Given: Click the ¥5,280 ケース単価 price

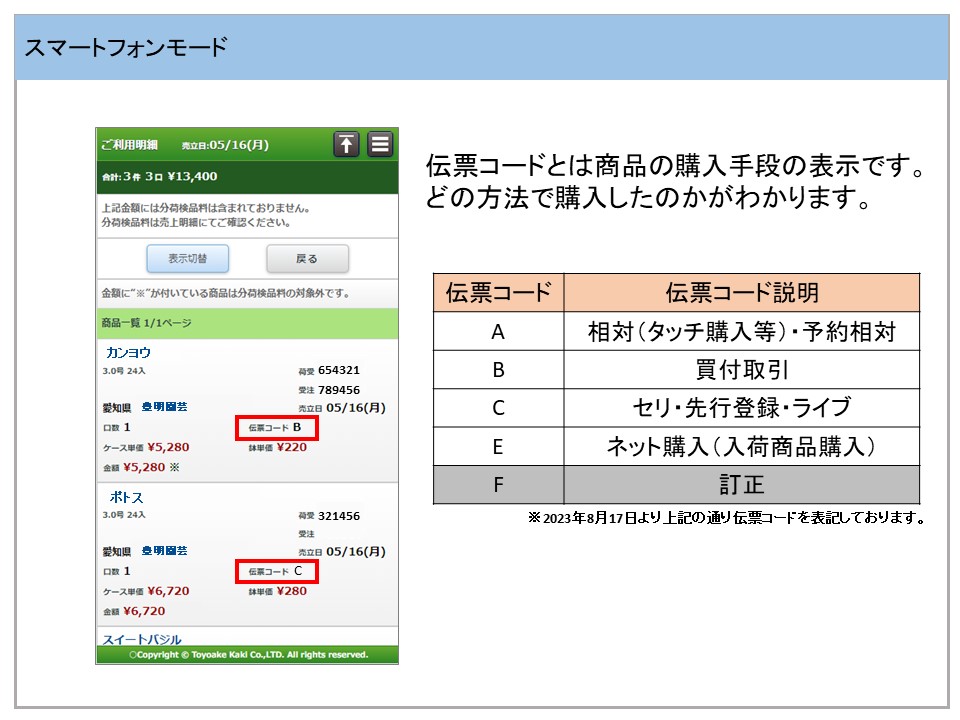Looking at the screenshot, I should (x=168, y=447).
